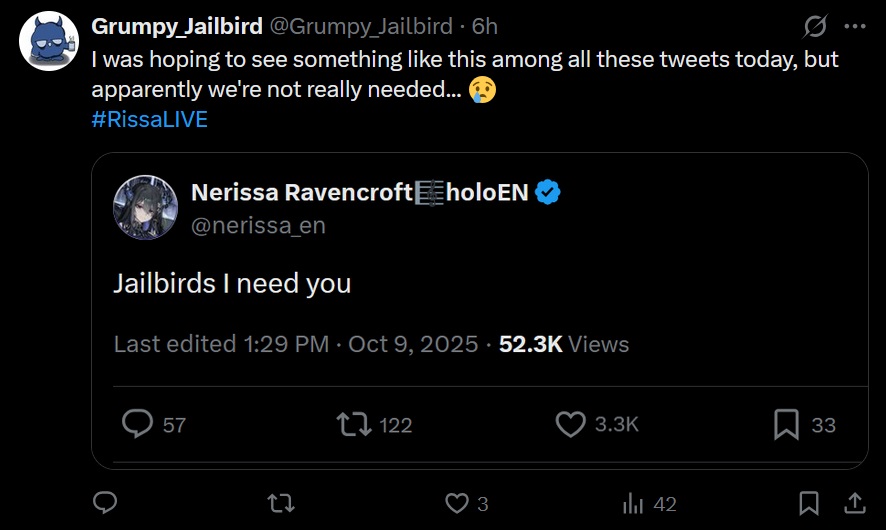Bookmark the quoted tweet with 33 bookmarks

coord(786,424)
